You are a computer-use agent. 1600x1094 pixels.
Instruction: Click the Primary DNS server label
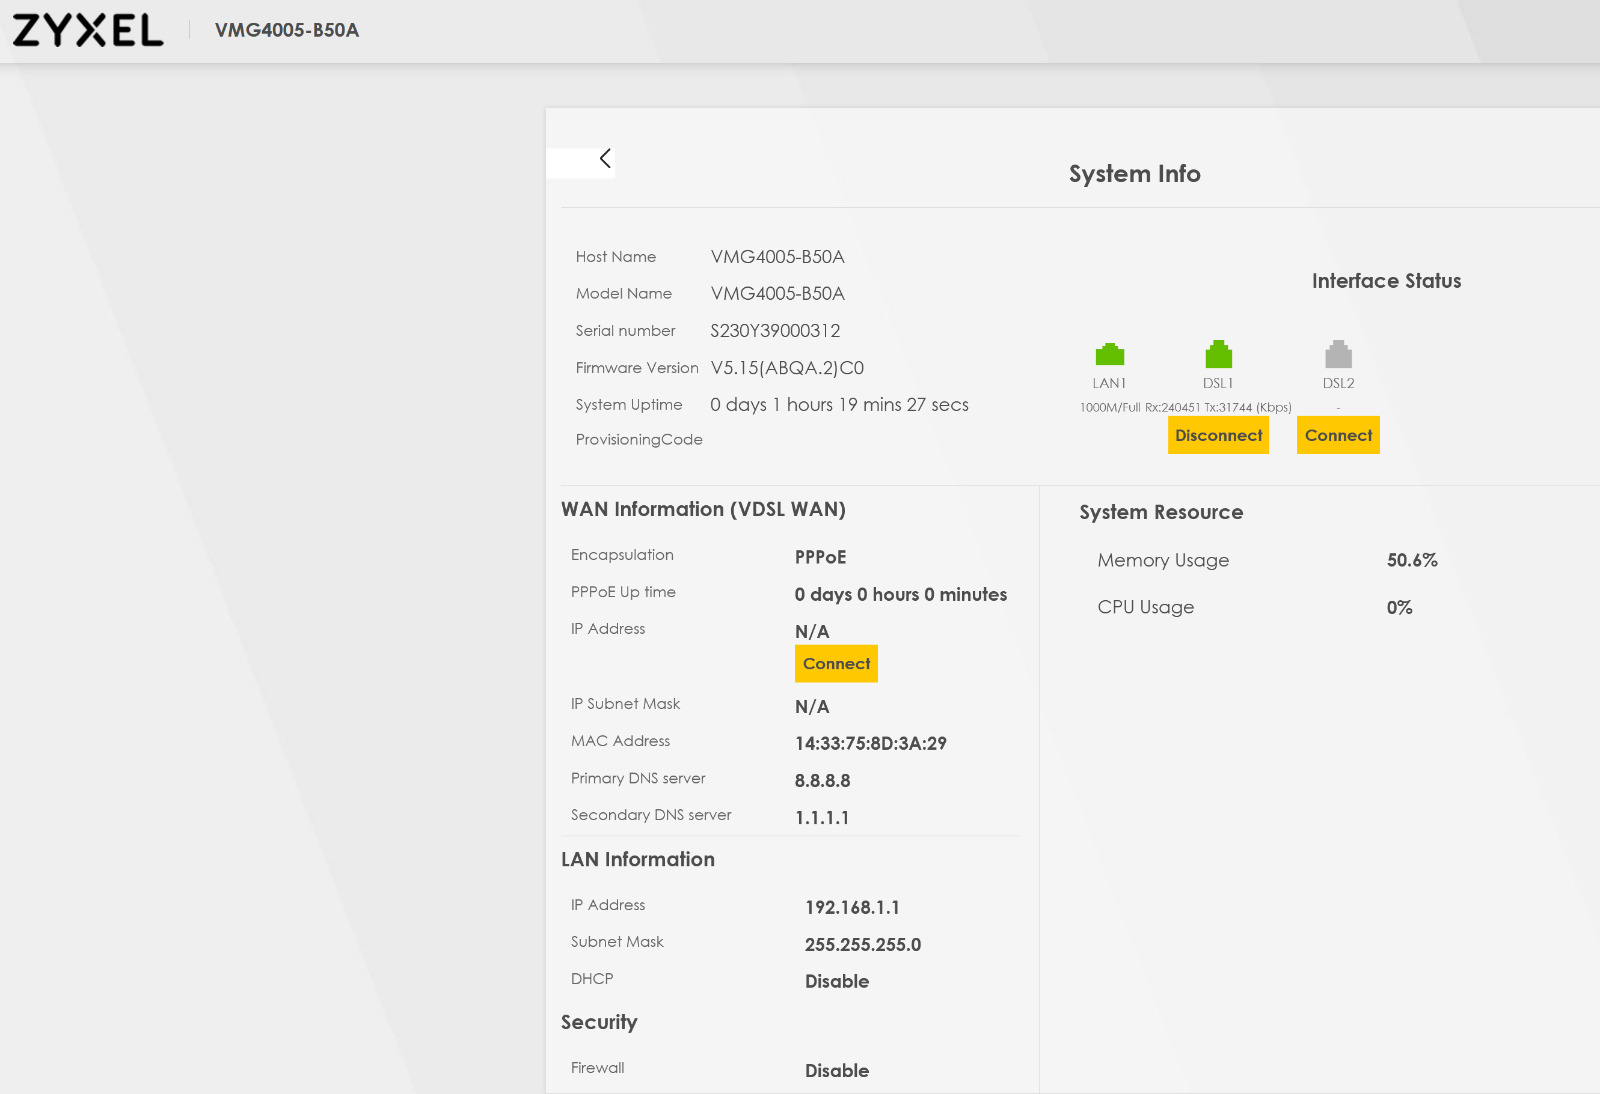tap(638, 778)
